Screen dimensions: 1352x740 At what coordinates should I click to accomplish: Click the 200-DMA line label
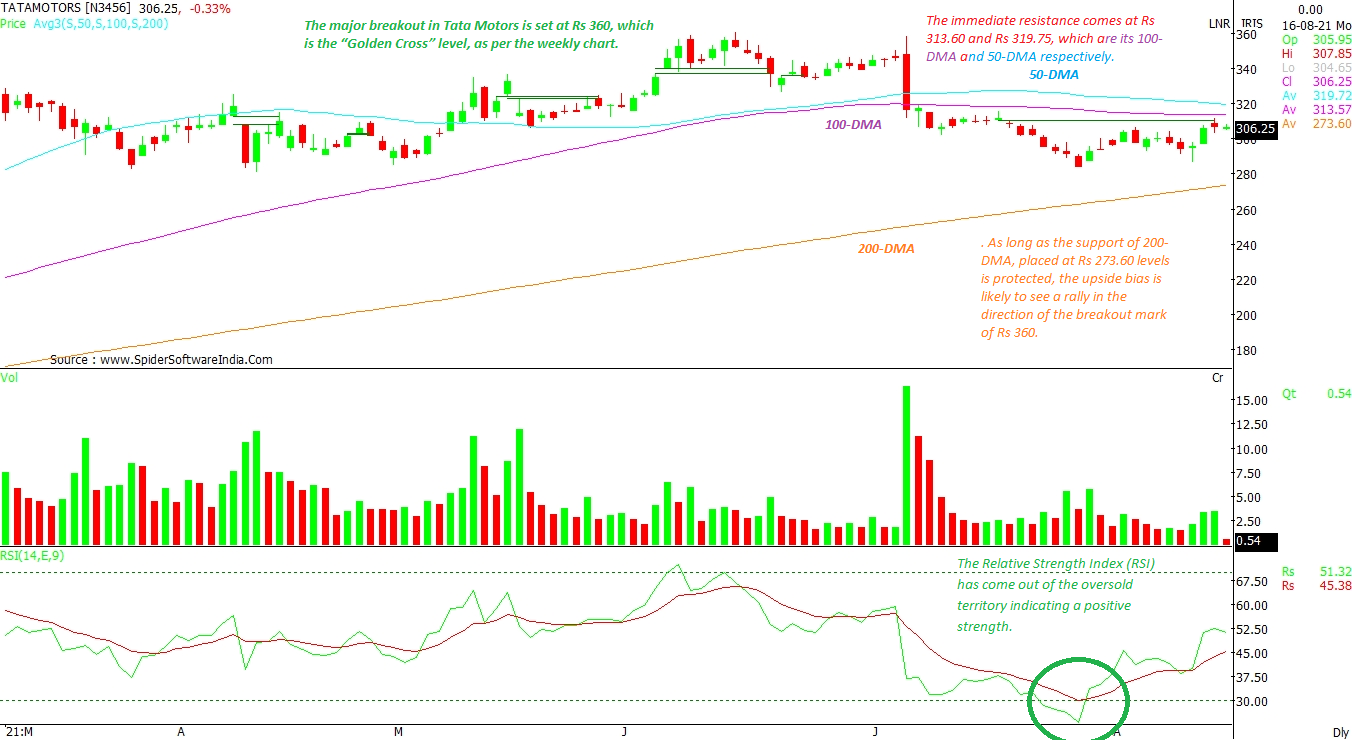pos(885,248)
